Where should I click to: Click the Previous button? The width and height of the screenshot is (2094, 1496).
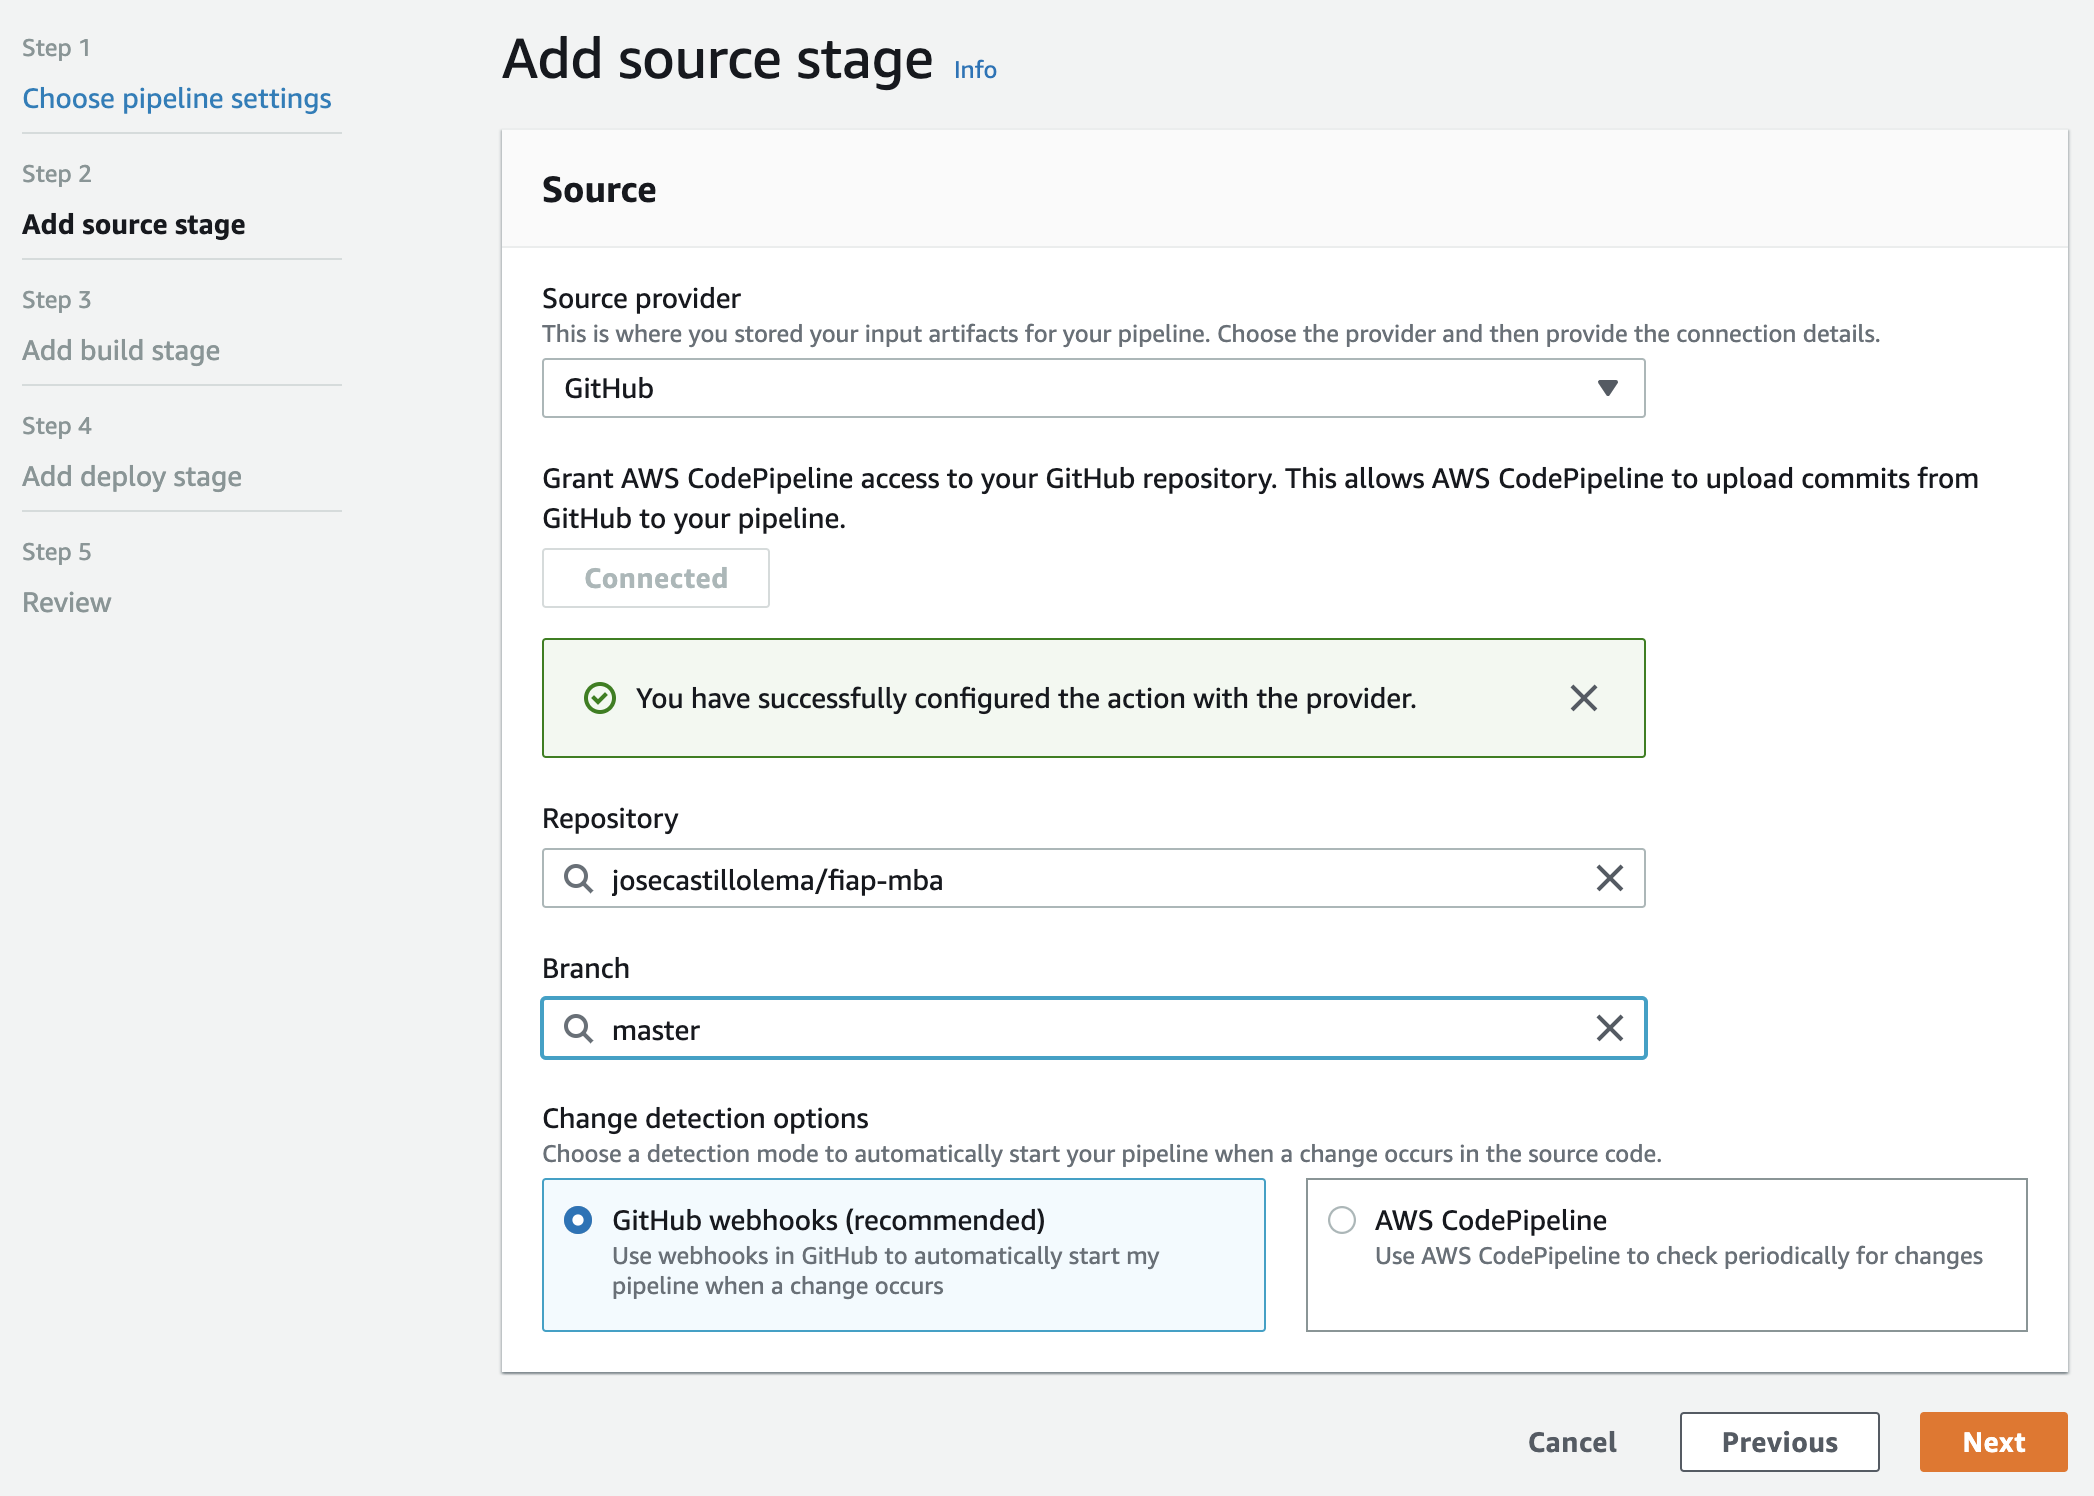tap(1778, 1442)
